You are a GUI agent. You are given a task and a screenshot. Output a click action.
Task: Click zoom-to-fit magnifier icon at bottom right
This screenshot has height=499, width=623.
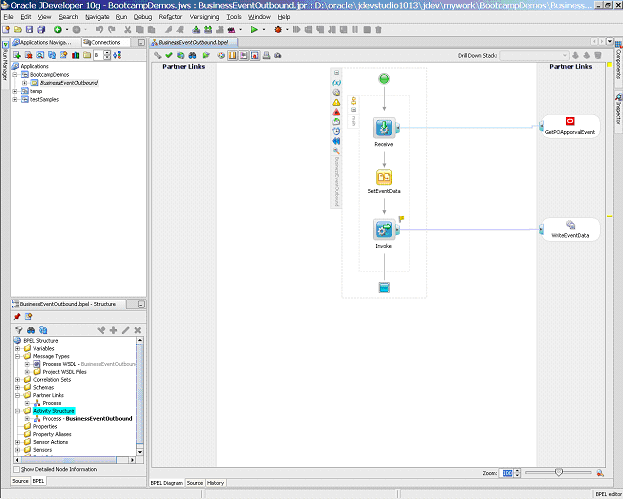point(600,473)
